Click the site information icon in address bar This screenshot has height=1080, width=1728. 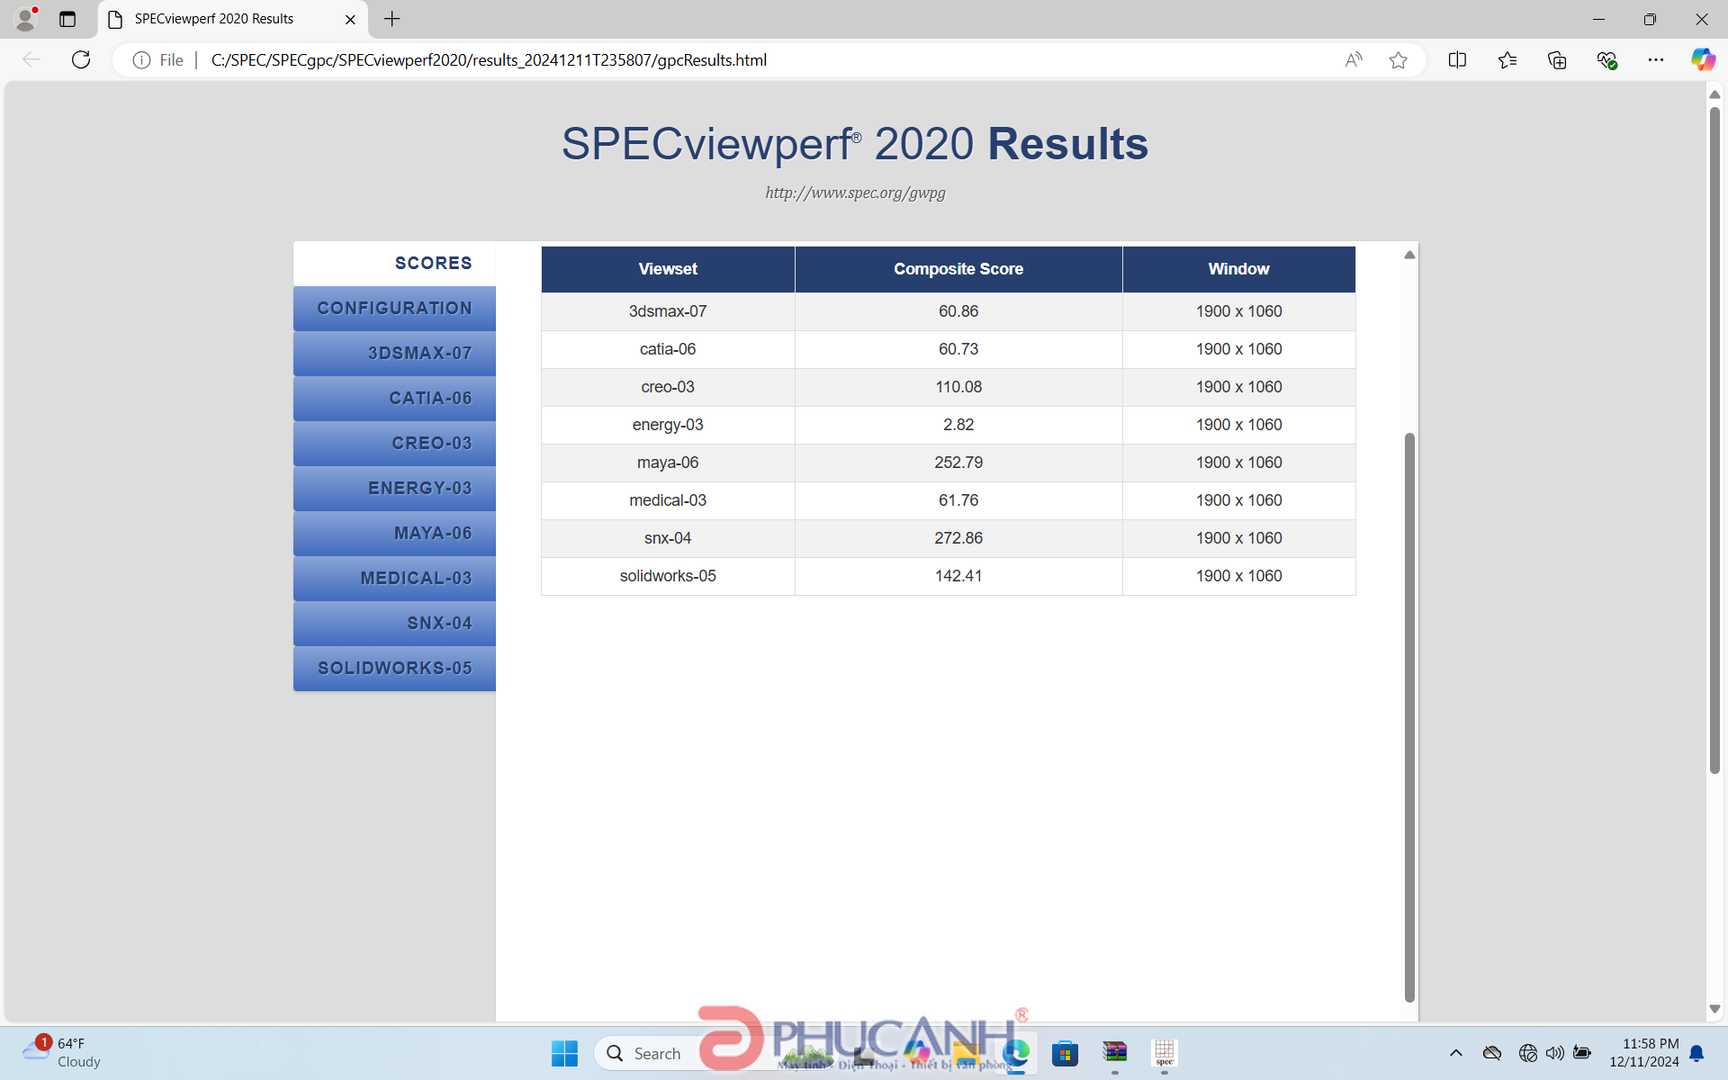tap(142, 60)
